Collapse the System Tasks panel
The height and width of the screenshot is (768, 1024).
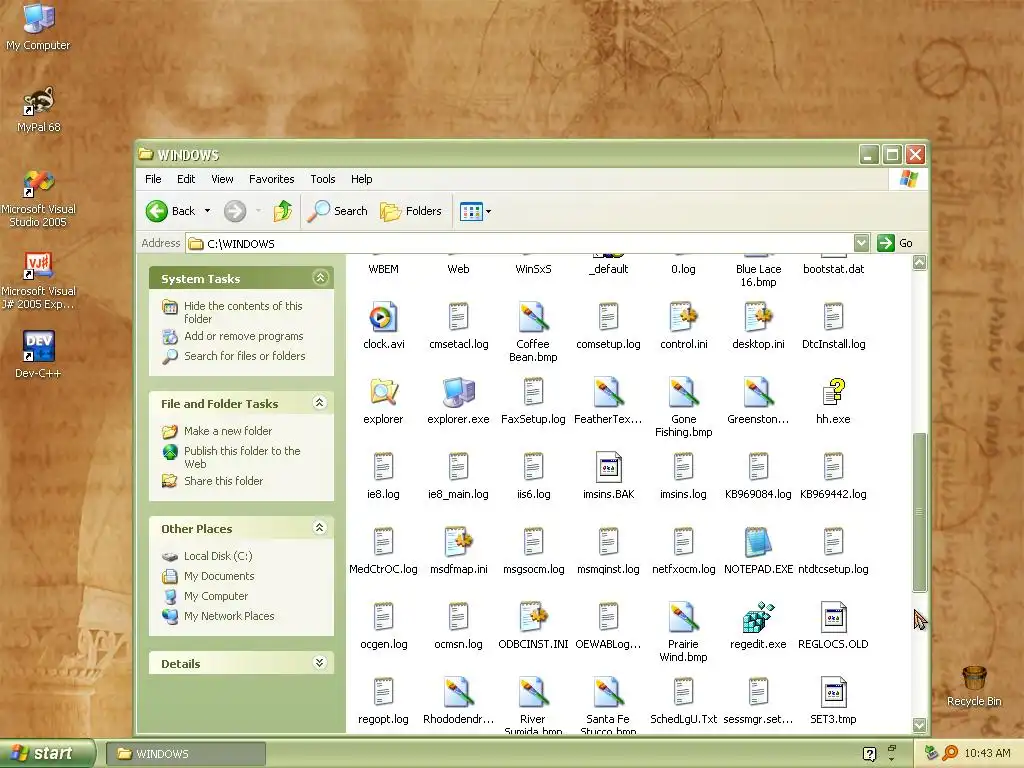pyautogui.click(x=320, y=278)
